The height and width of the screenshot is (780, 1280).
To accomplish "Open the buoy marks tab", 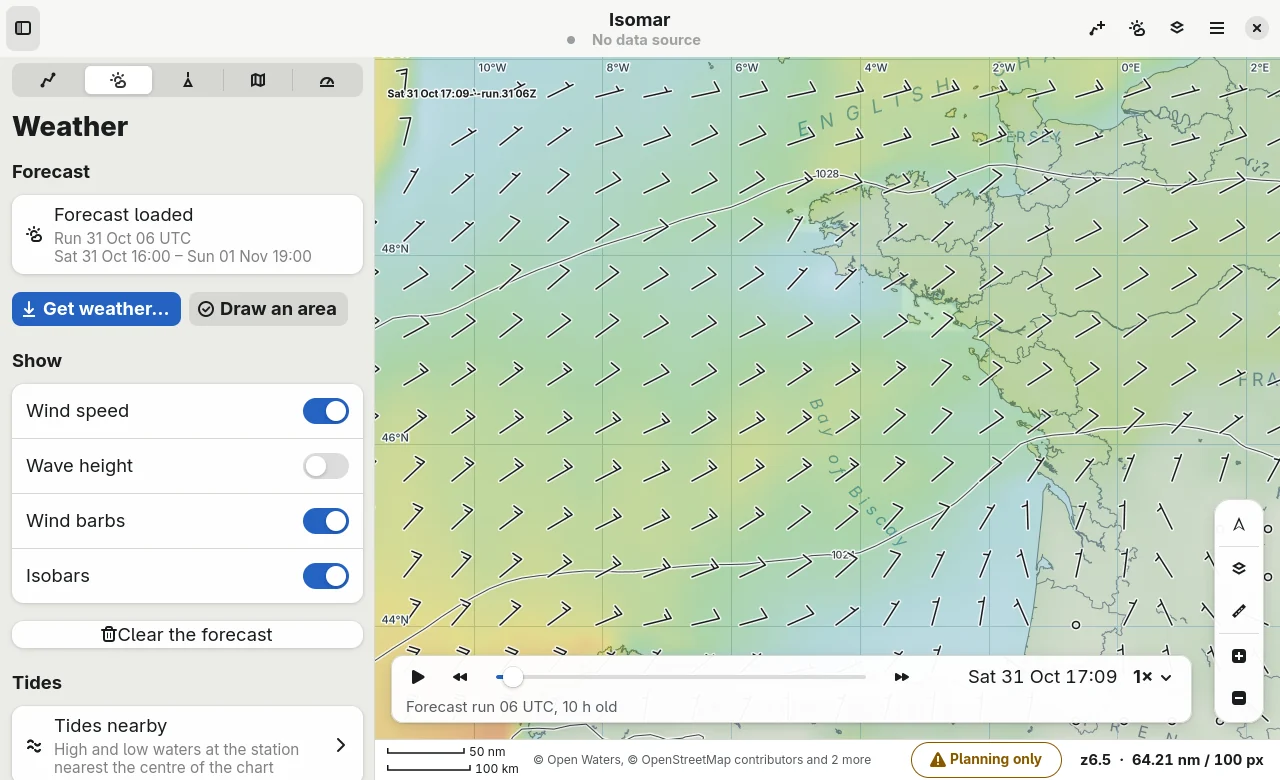I will pyautogui.click(x=188, y=80).
